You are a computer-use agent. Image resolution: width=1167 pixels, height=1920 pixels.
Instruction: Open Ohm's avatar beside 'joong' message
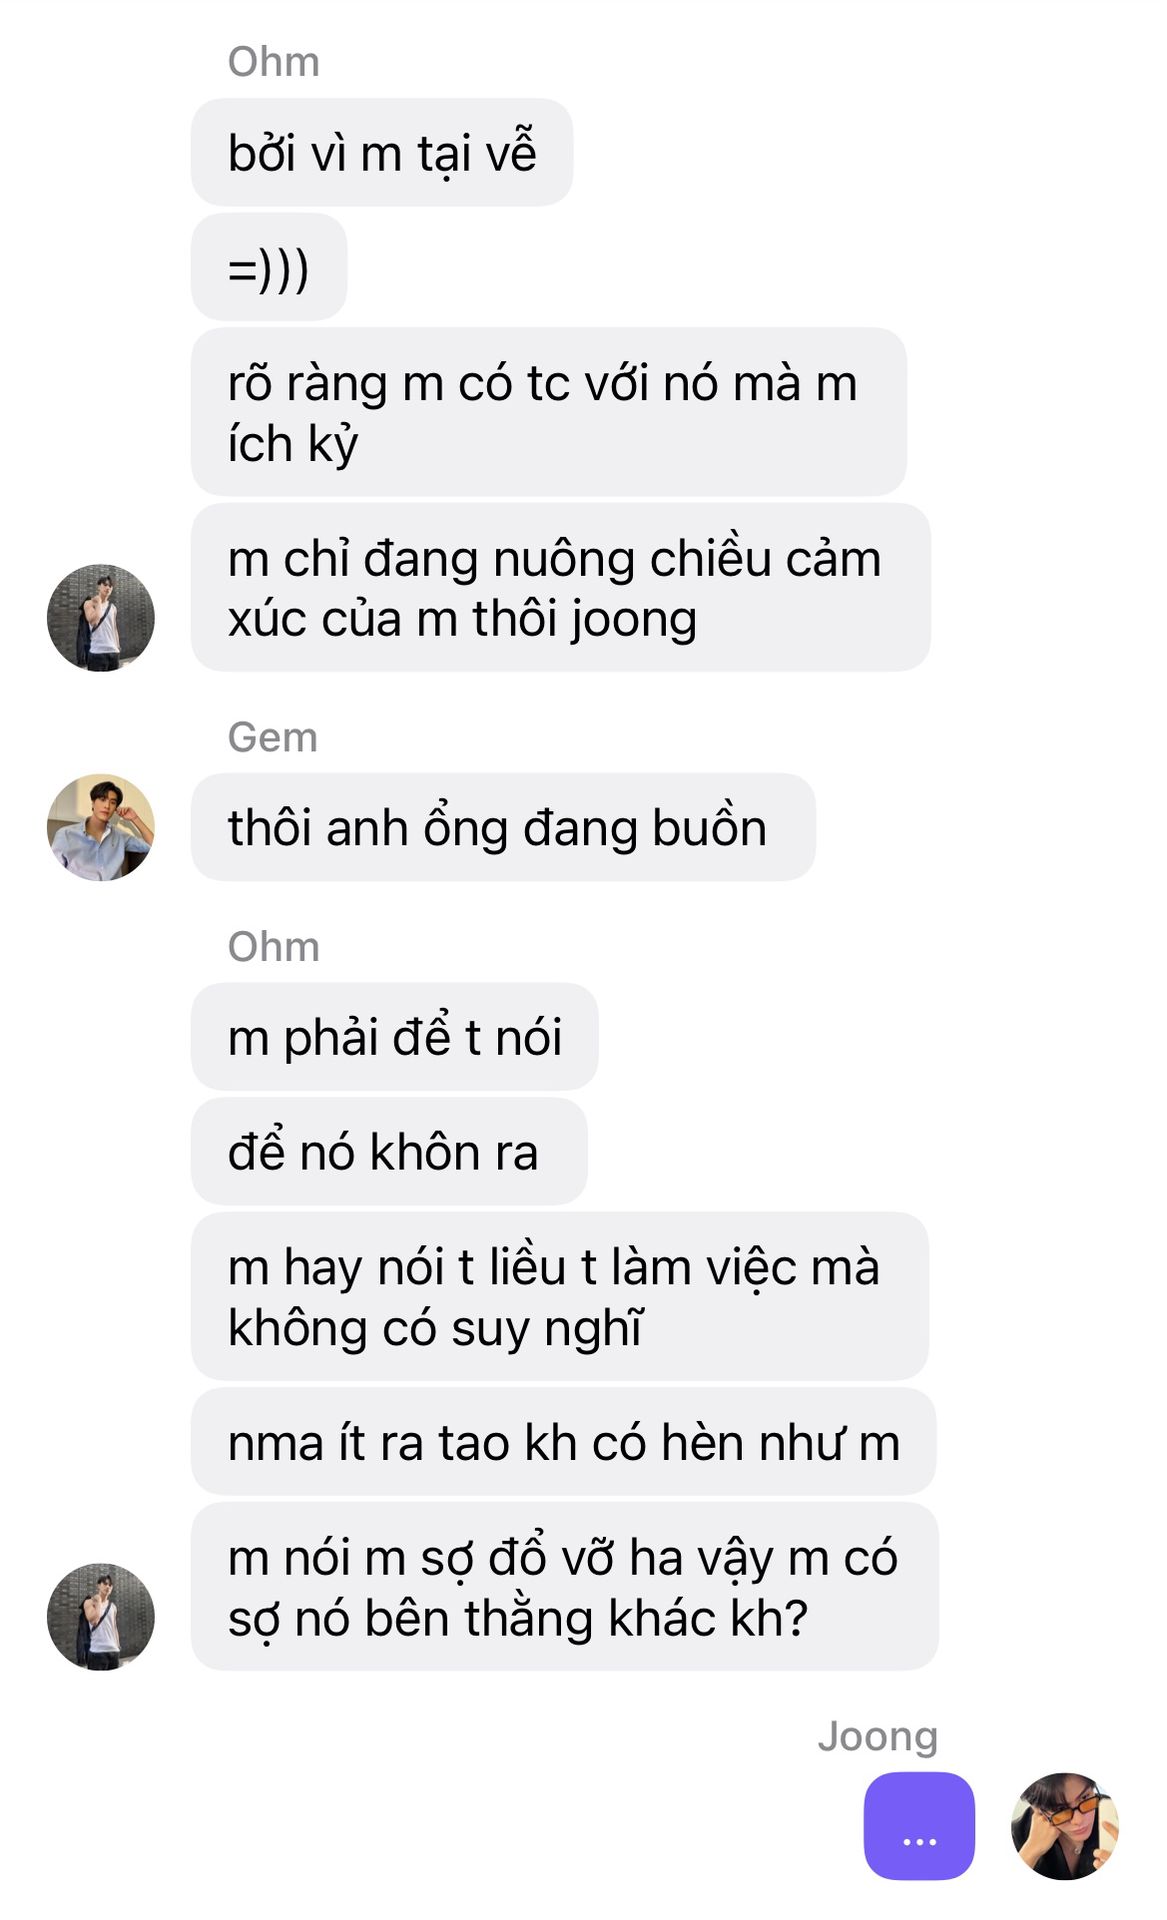[x=101, y=617]
